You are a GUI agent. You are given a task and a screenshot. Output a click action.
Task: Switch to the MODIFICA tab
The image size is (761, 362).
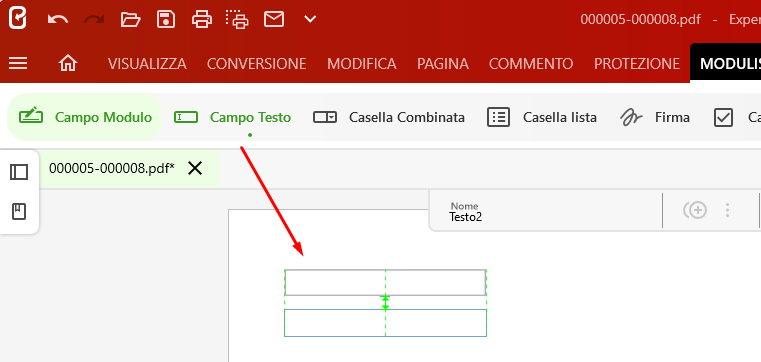pyautogui.click(x=362, y=64)
